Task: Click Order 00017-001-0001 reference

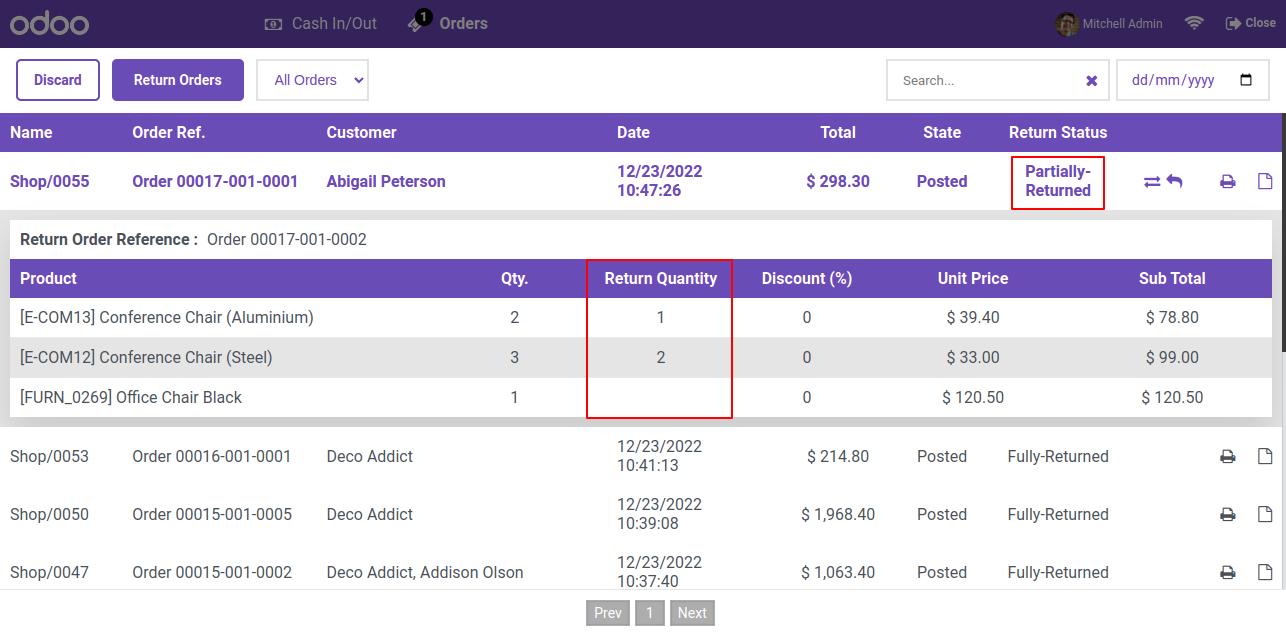Action: 215,181
